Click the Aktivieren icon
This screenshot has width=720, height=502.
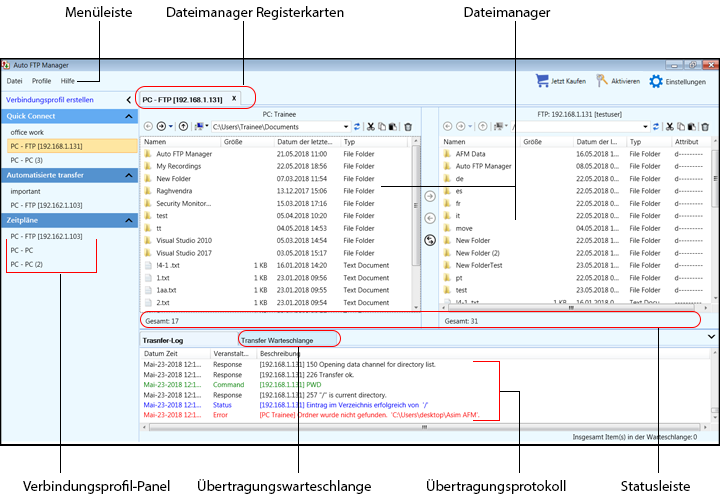(x=603, y=82)
